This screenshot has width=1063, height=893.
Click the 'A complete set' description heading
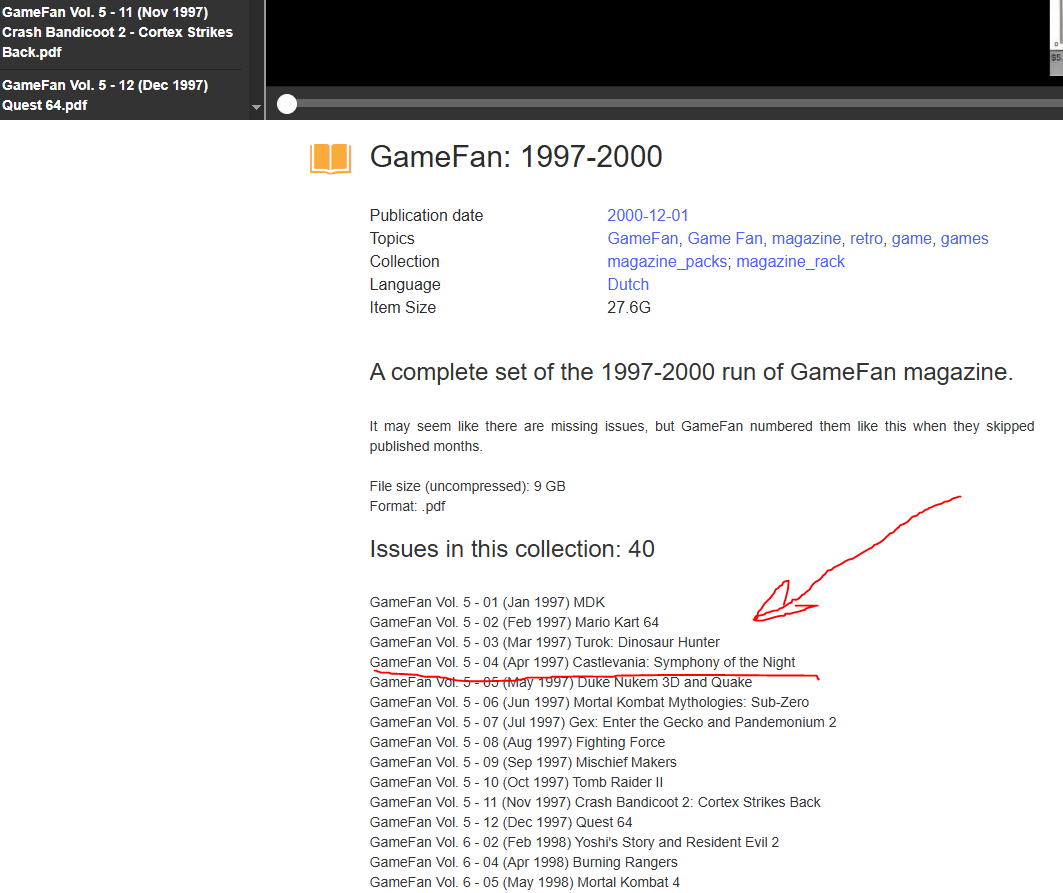[691, 372]
